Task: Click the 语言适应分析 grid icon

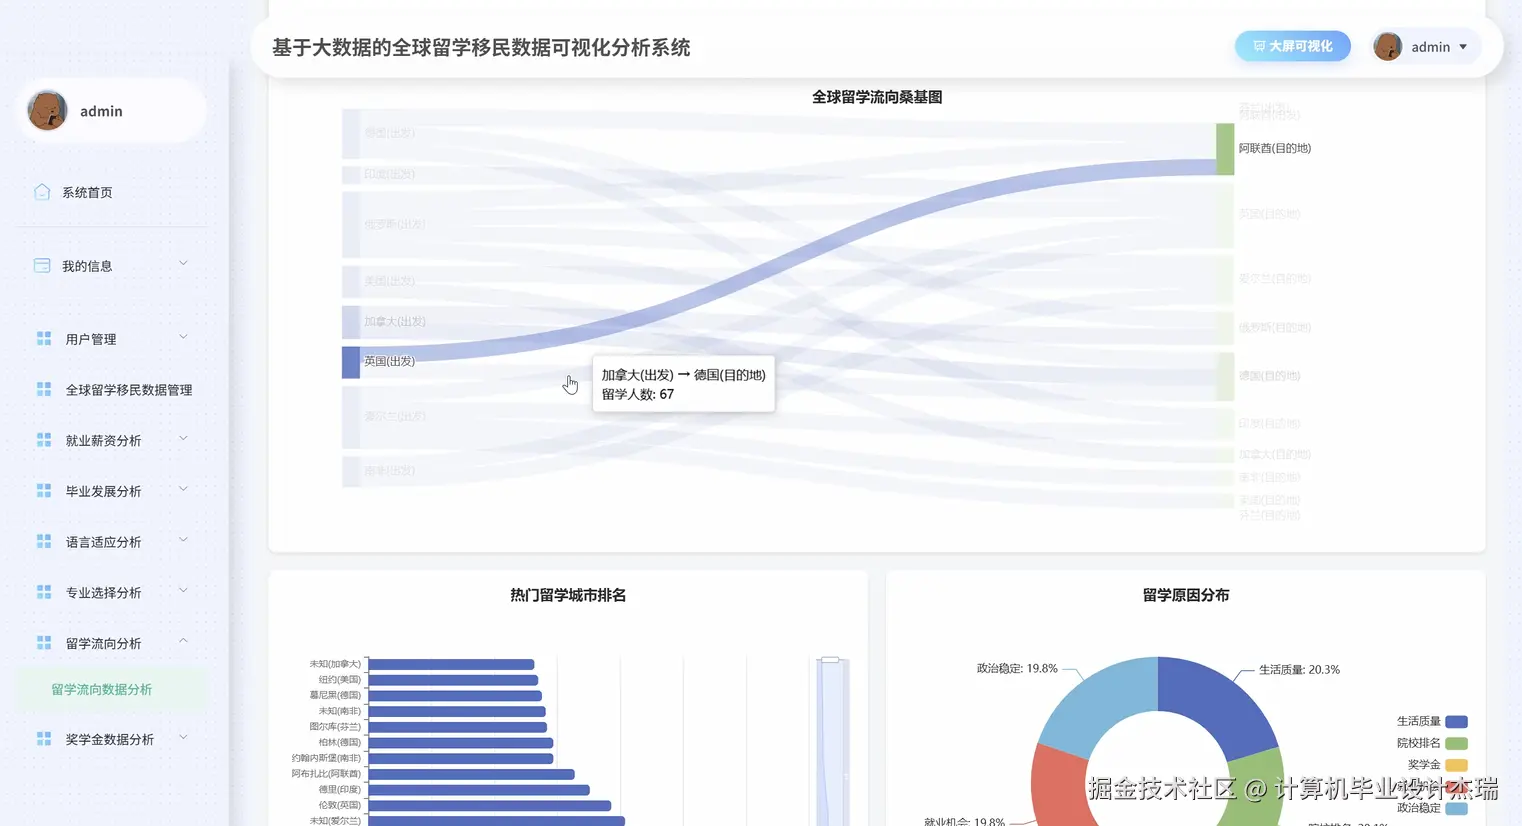Action: click(x=44, y=541)
